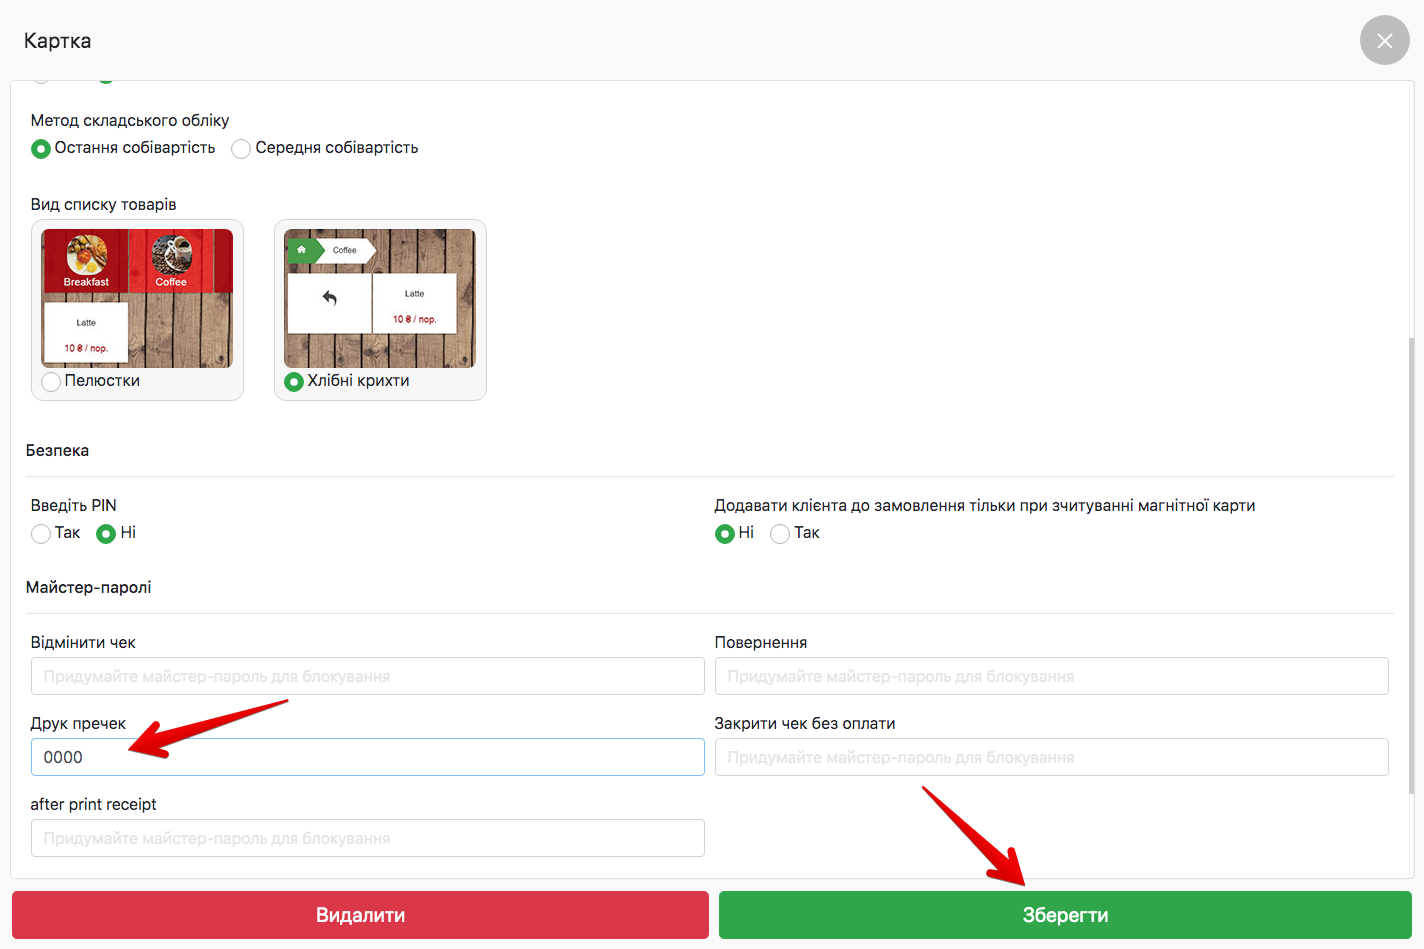Click the back arrow tile in breadcrumbs preview
Viewport: 1424px width, 949px height.
pyautogui.click(x=329, y=299)
